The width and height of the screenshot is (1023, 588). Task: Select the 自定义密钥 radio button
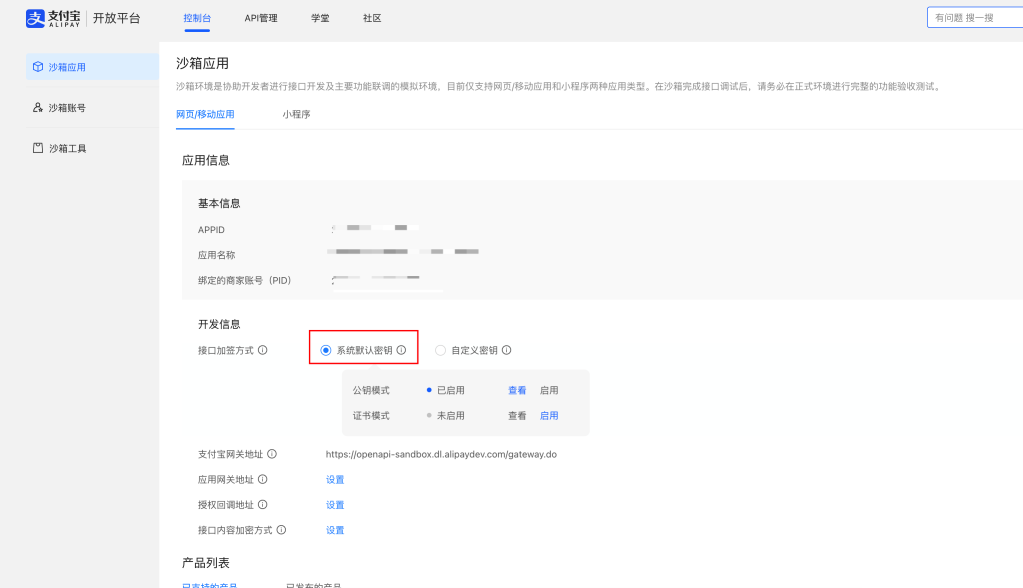point(440,350)
